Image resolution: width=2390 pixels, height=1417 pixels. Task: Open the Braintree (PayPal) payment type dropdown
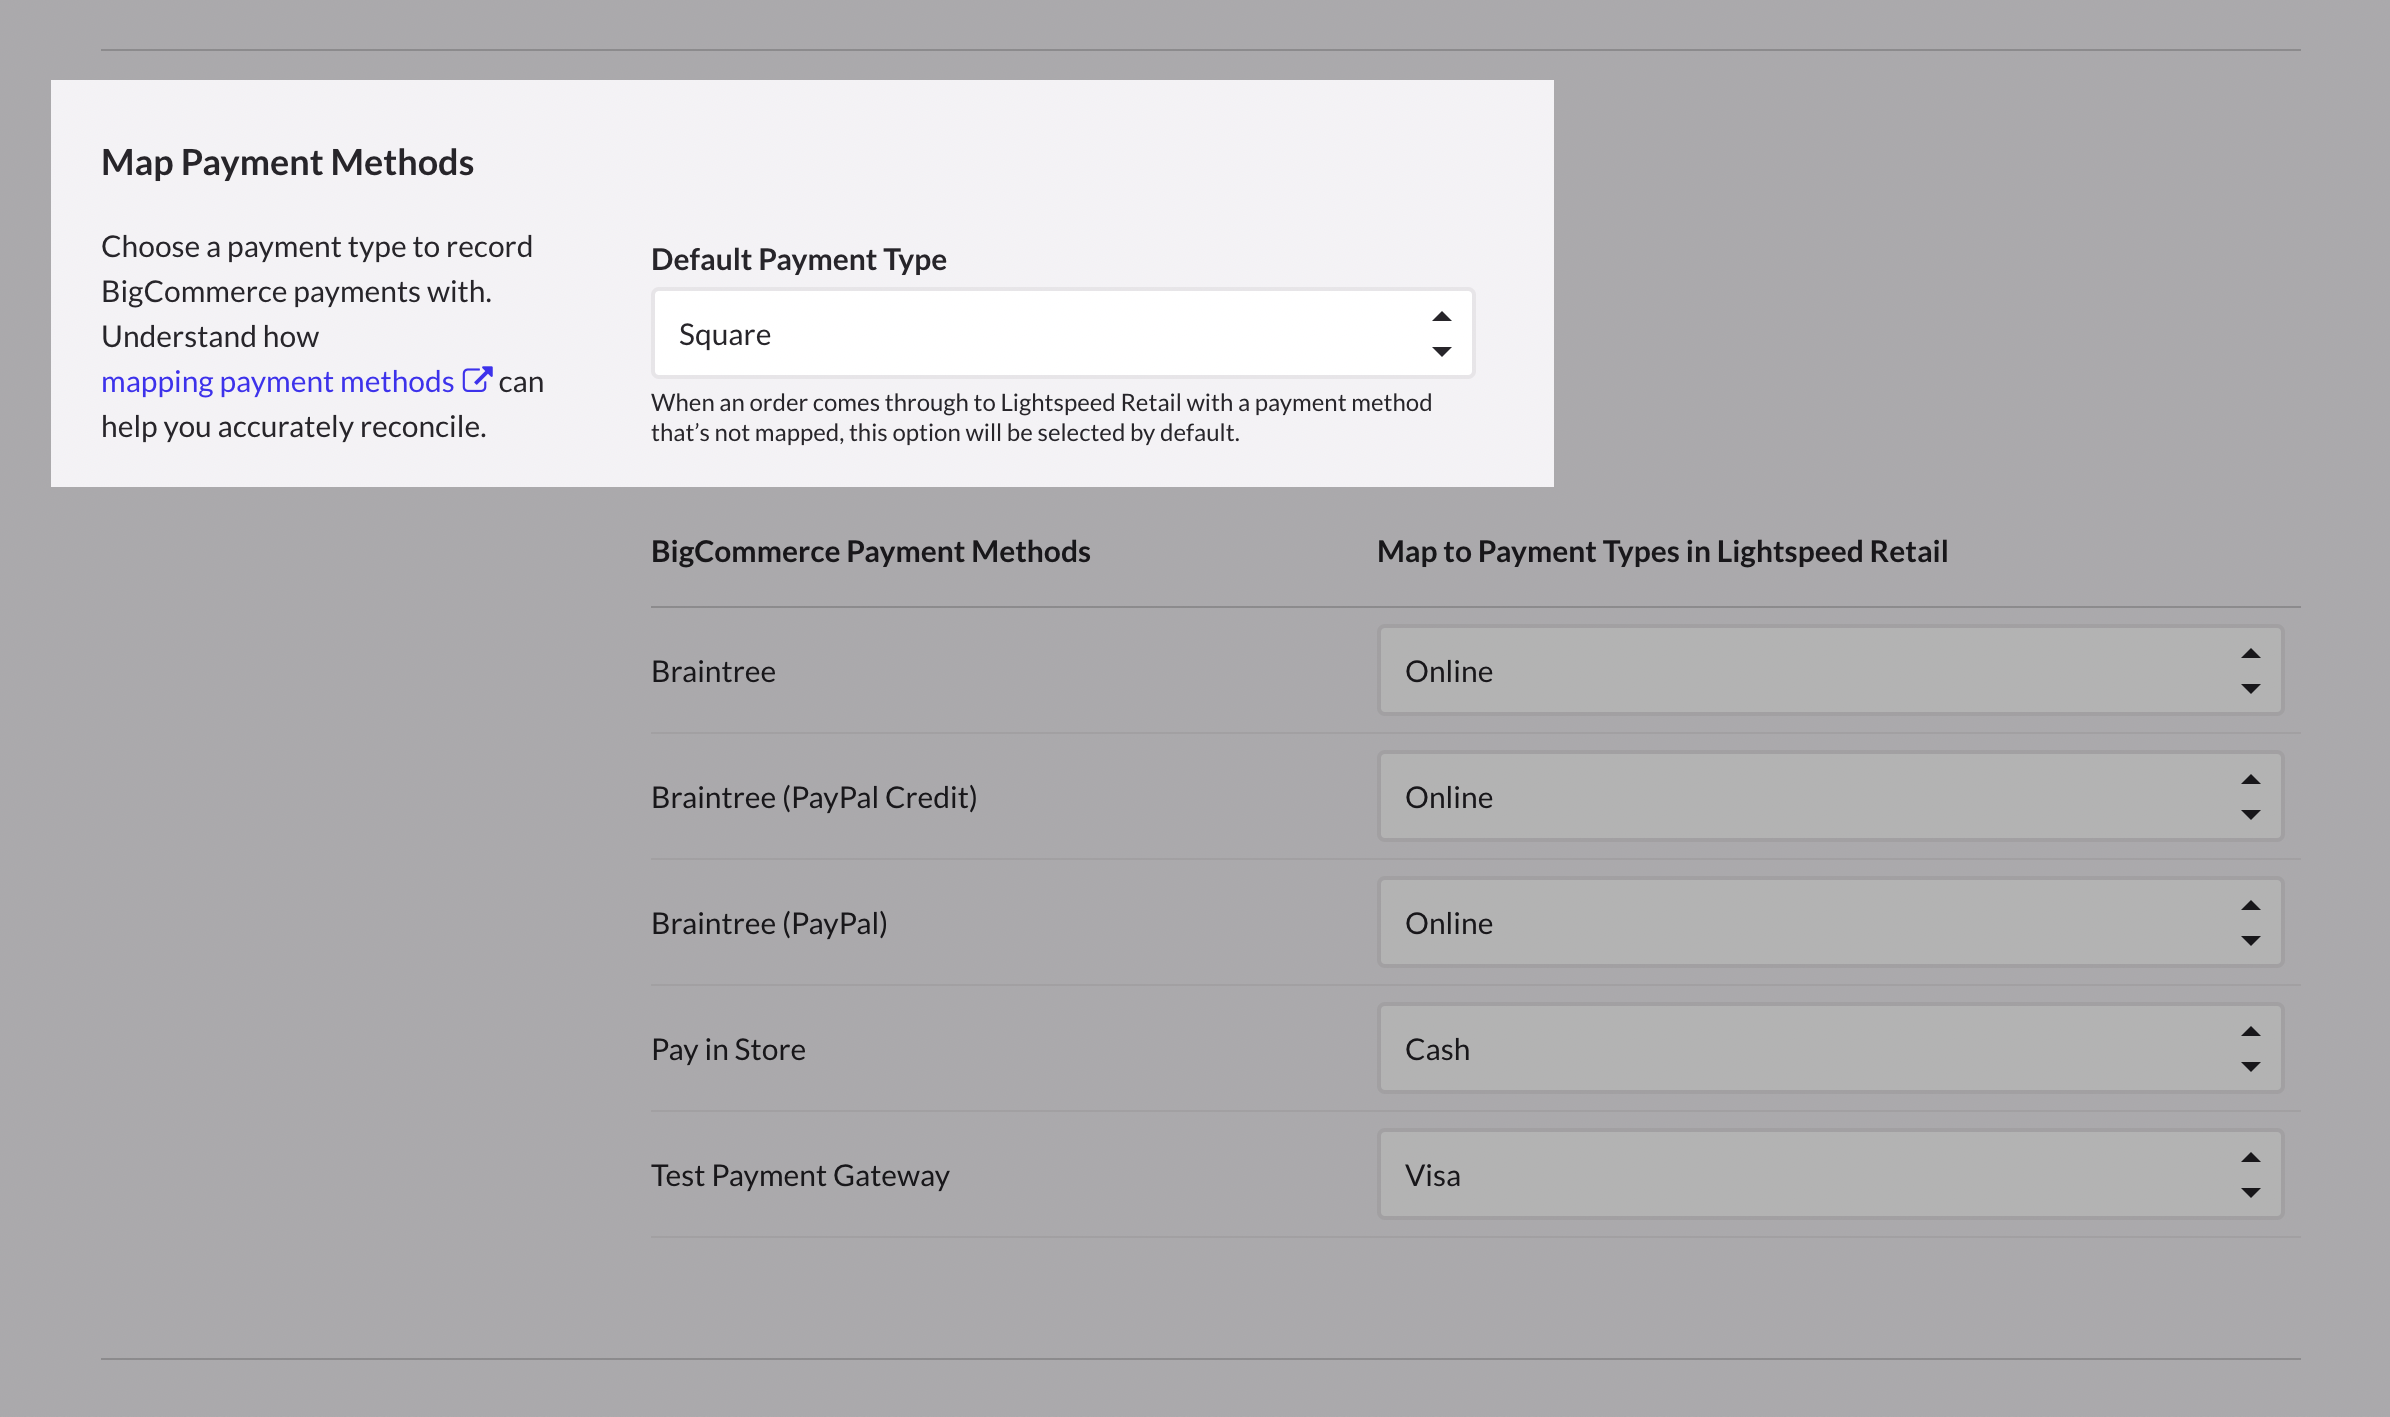[x=1800, y=923]
